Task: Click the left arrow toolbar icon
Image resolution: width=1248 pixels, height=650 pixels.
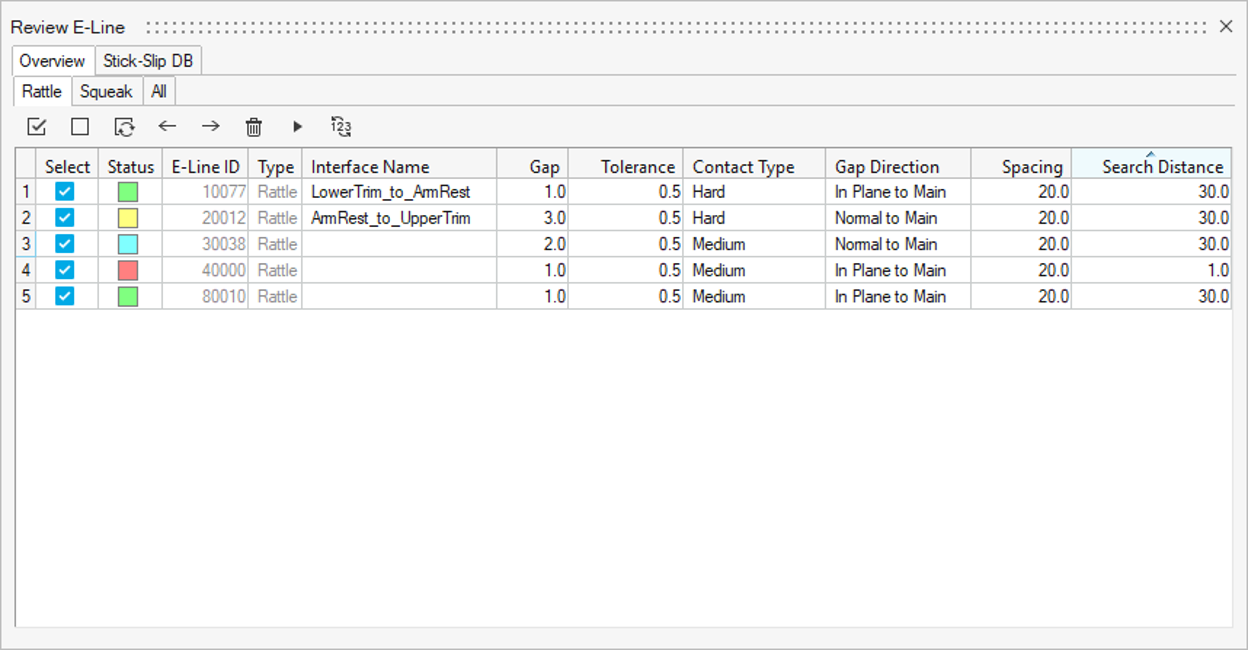Action: click(x=167, y=127)
